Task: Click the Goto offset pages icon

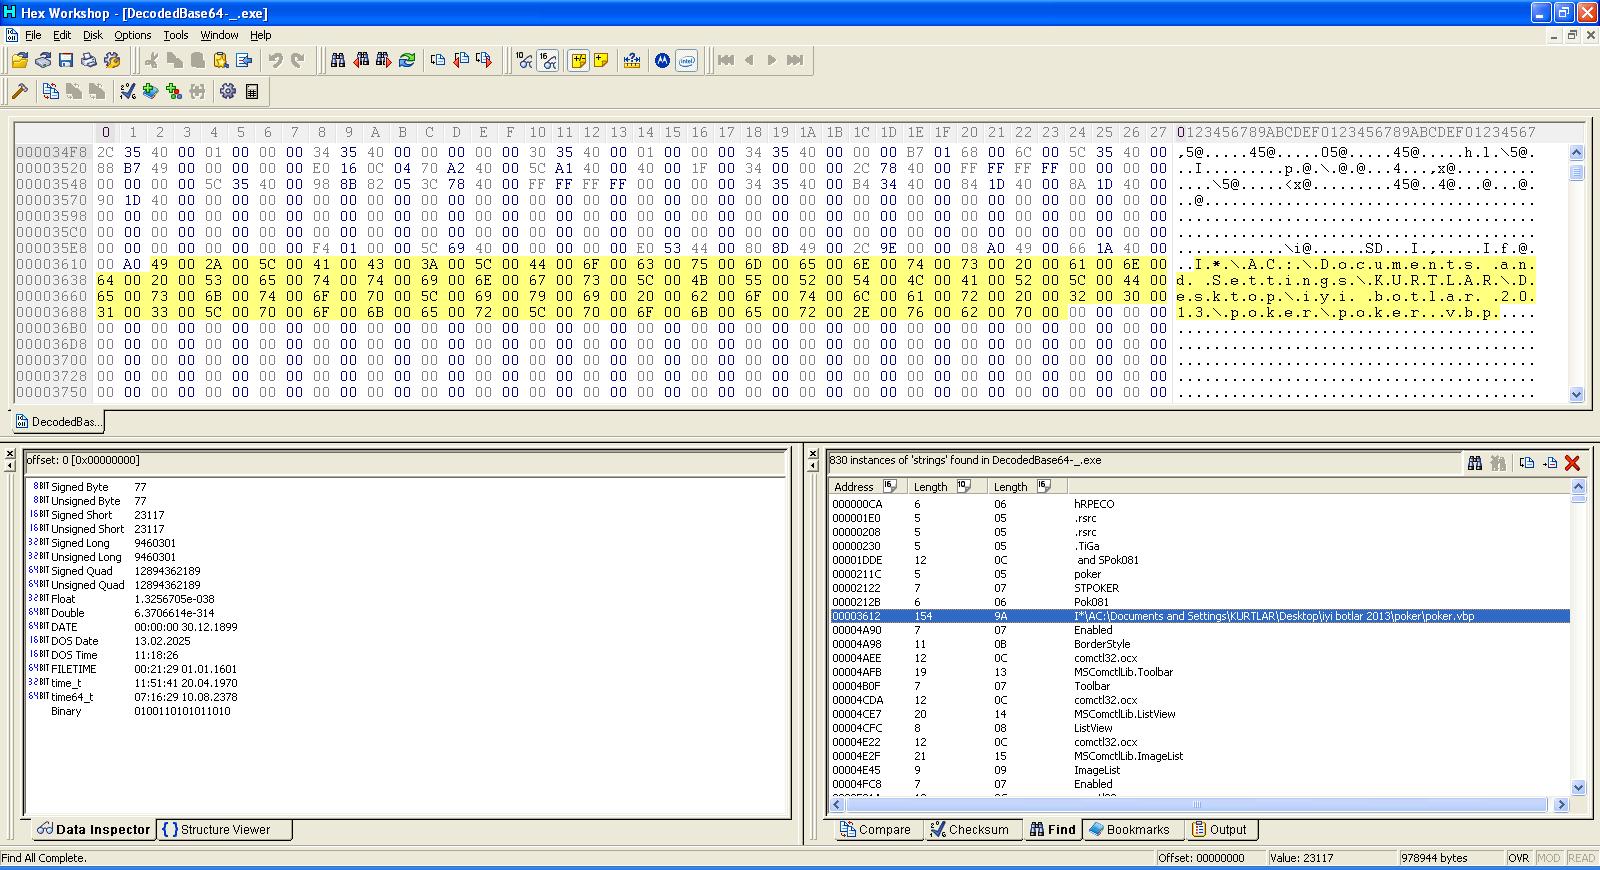Action: click(x=438, y=60)
